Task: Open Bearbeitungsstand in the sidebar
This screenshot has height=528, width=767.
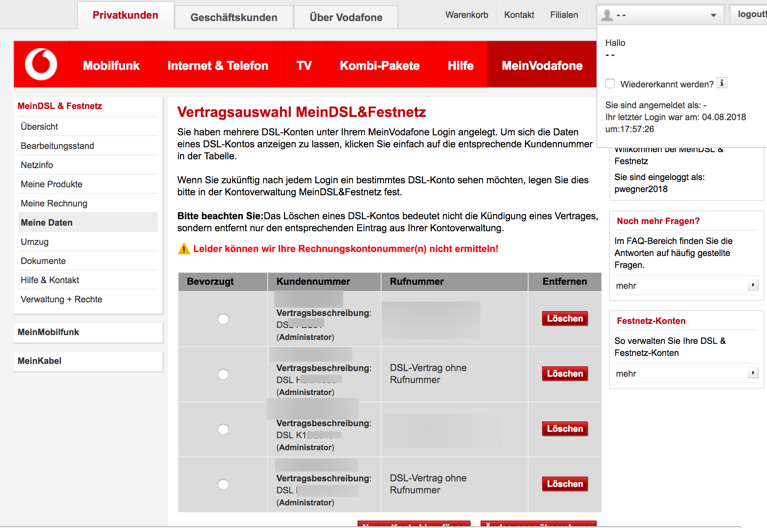Action: pyautogui.click(x=57, y=146)
